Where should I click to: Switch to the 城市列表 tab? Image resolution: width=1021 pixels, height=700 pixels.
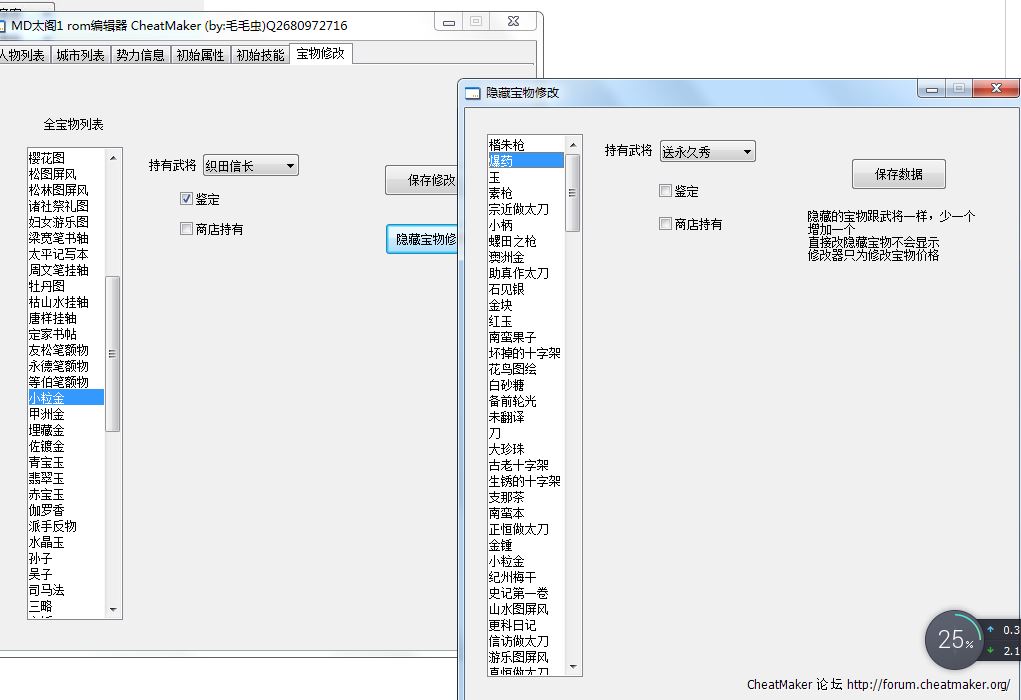[80, 55]
